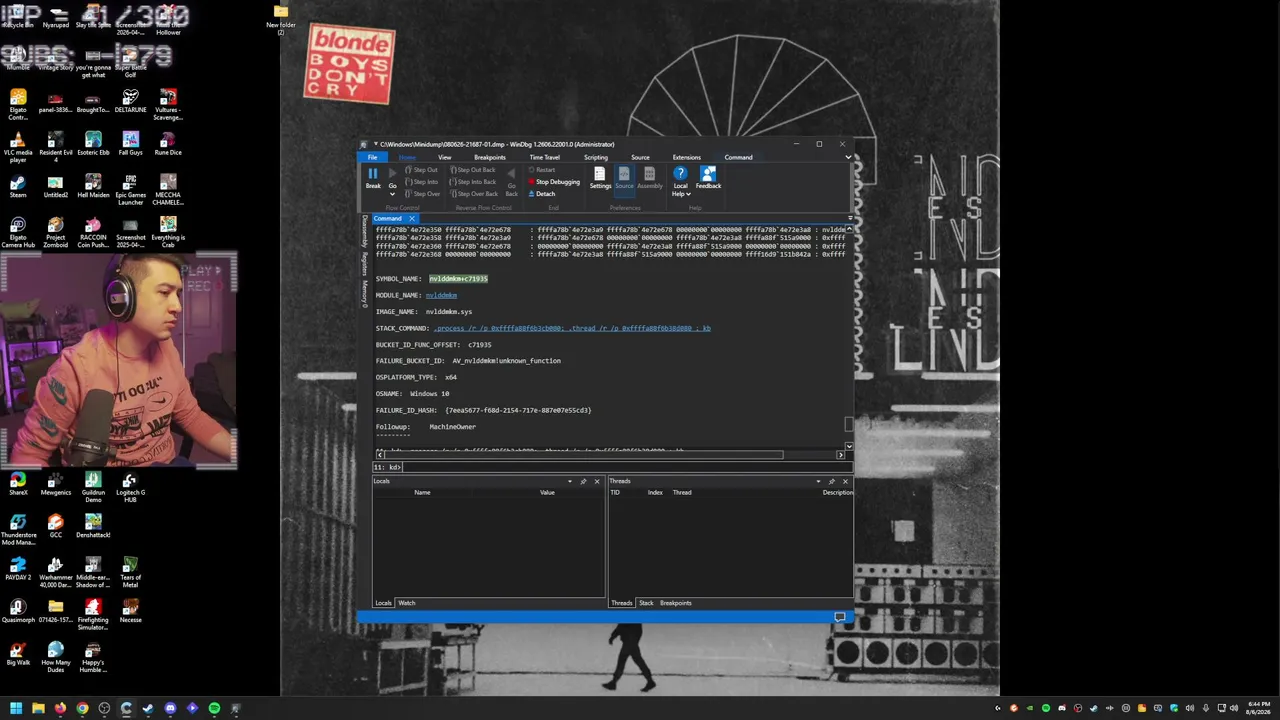This screenshot has height=720, width=1280.
Task: Open the Command window dropdown arrow
Action: [x=850, y=219]
